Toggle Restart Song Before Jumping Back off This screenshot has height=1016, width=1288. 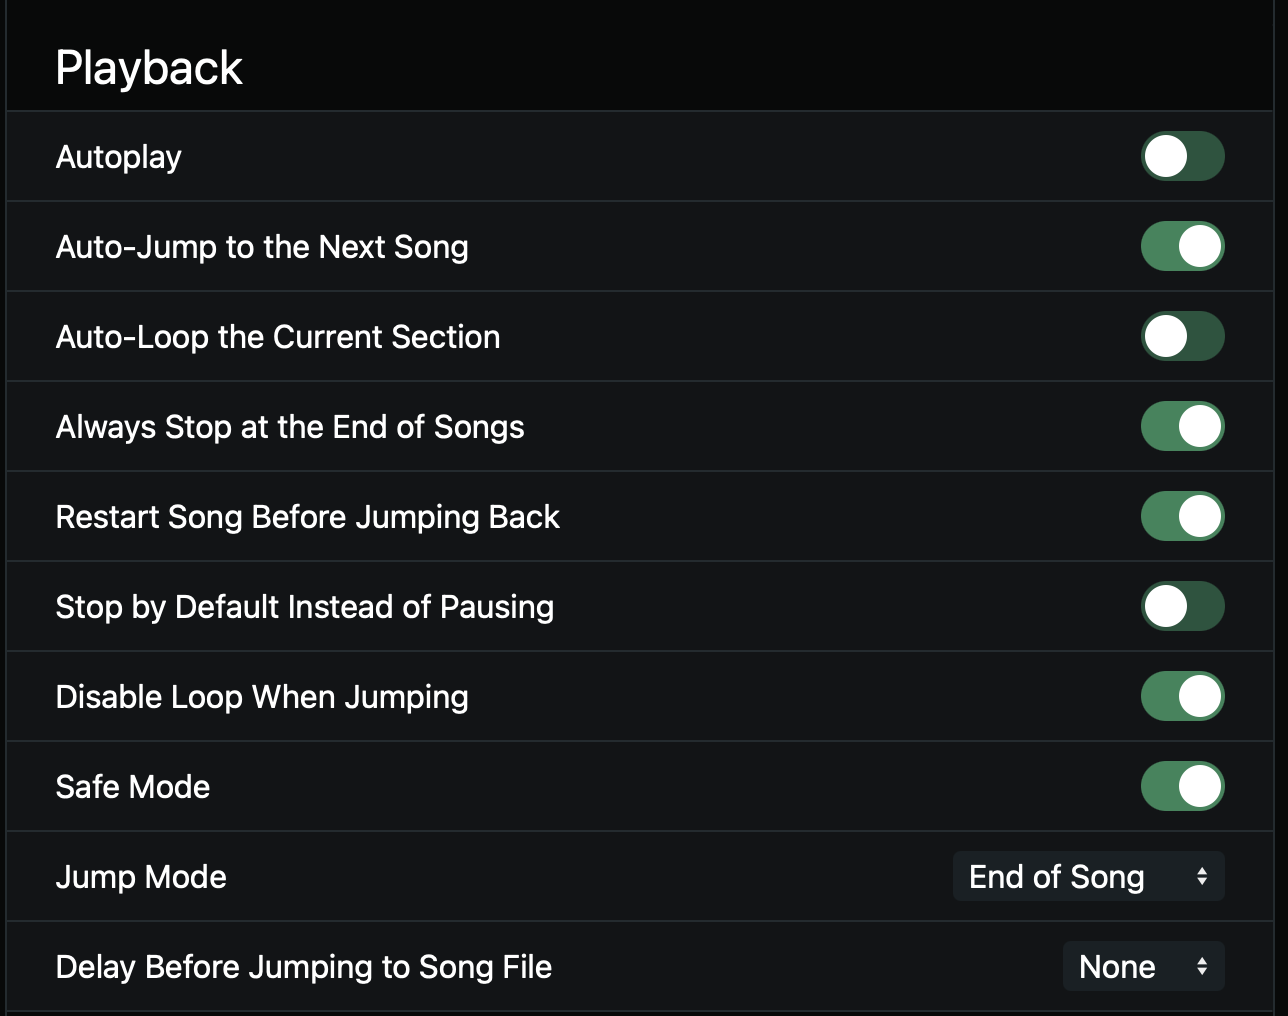(x=1183, y=516)
